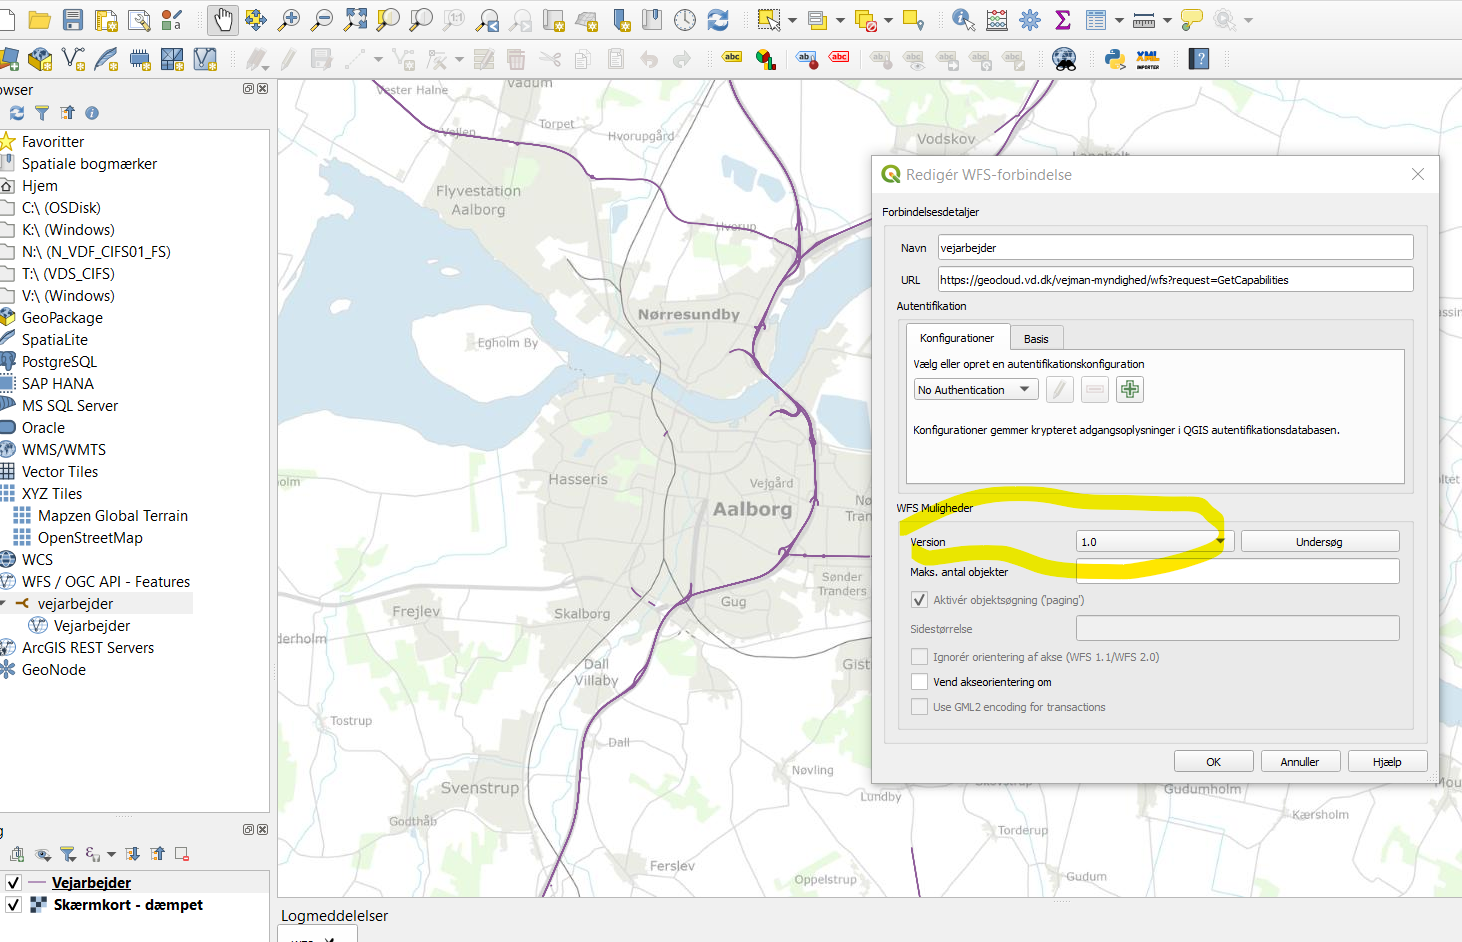Click the Save Project floppy icon
This screenshot has height=942, width=1462.
[73, 19]
